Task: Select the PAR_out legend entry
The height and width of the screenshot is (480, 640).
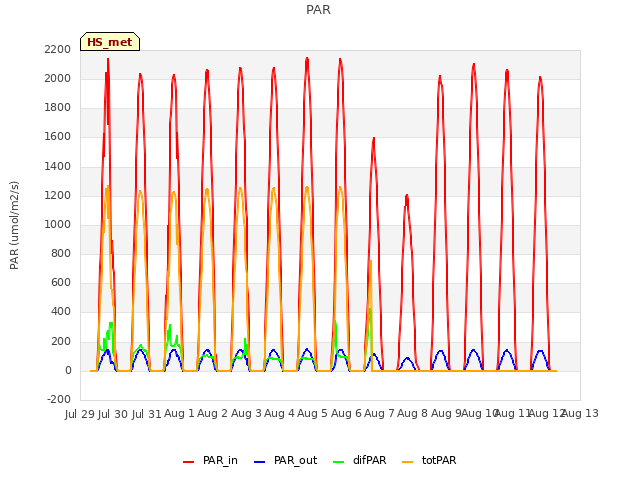Action: [x=285, y=460]
